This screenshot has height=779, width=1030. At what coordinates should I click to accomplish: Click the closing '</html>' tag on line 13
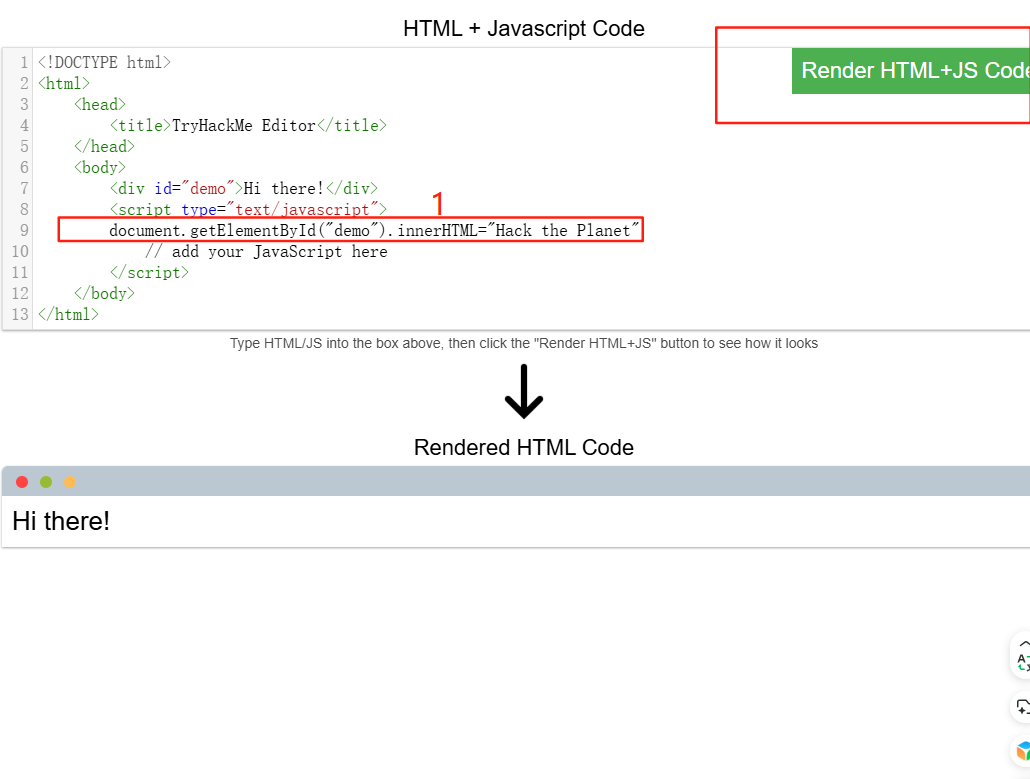pos(68,315)
